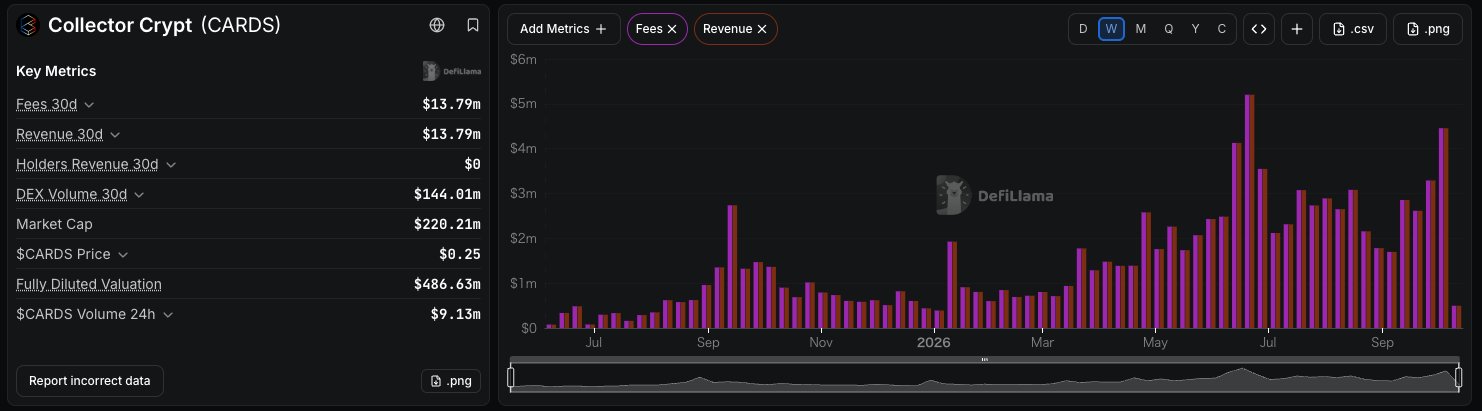The width and height of the screenshot is (1482, 411).
Task: Click the Collector Crypt (CARDS) title
Action: [164, 26]
